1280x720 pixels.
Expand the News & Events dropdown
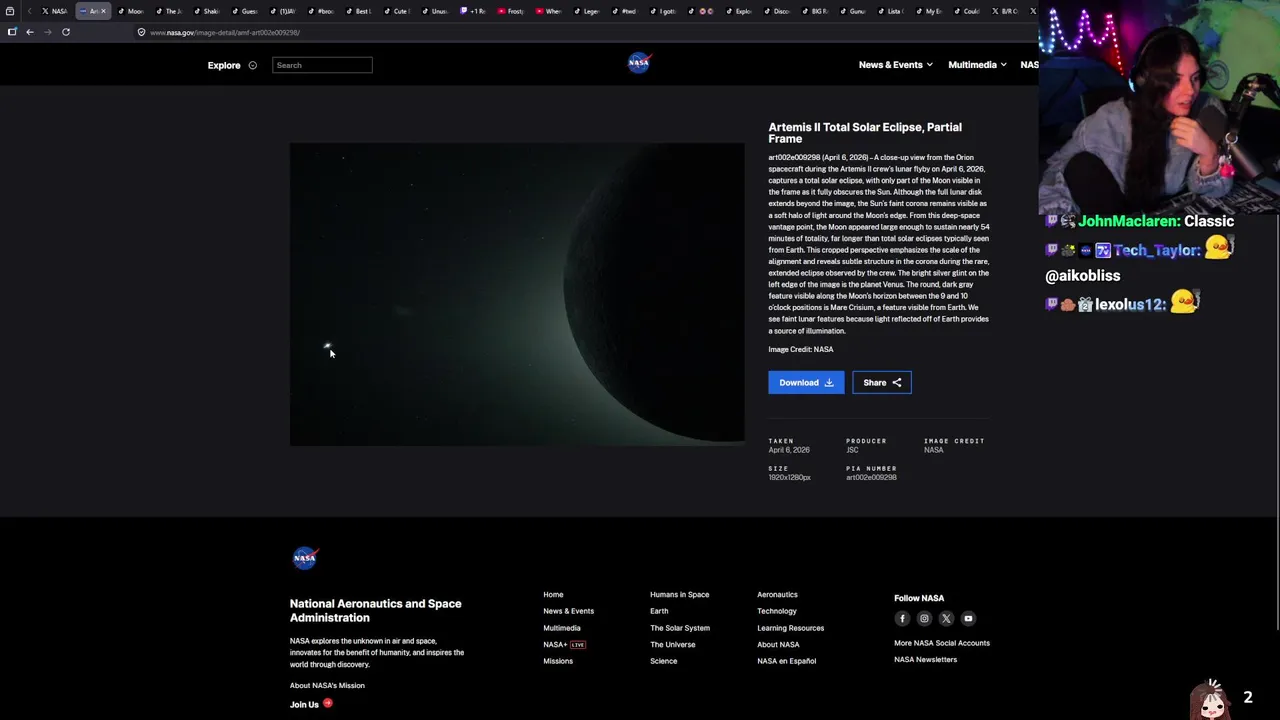(895, 65)
